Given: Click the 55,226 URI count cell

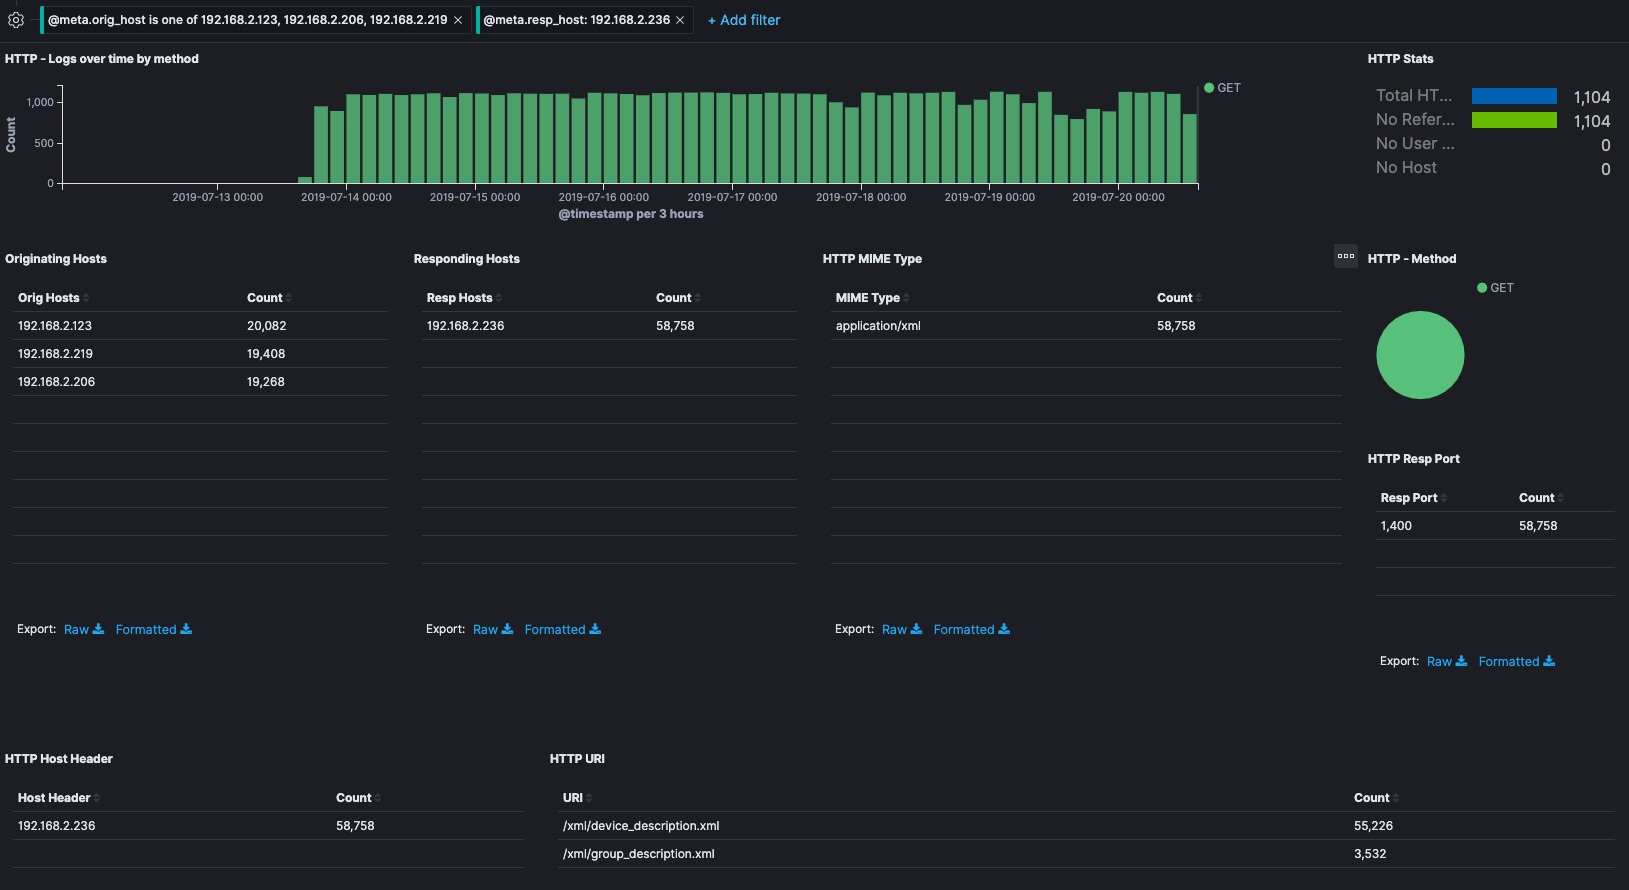Looking at the screenshot, I should click(1373, 826).
